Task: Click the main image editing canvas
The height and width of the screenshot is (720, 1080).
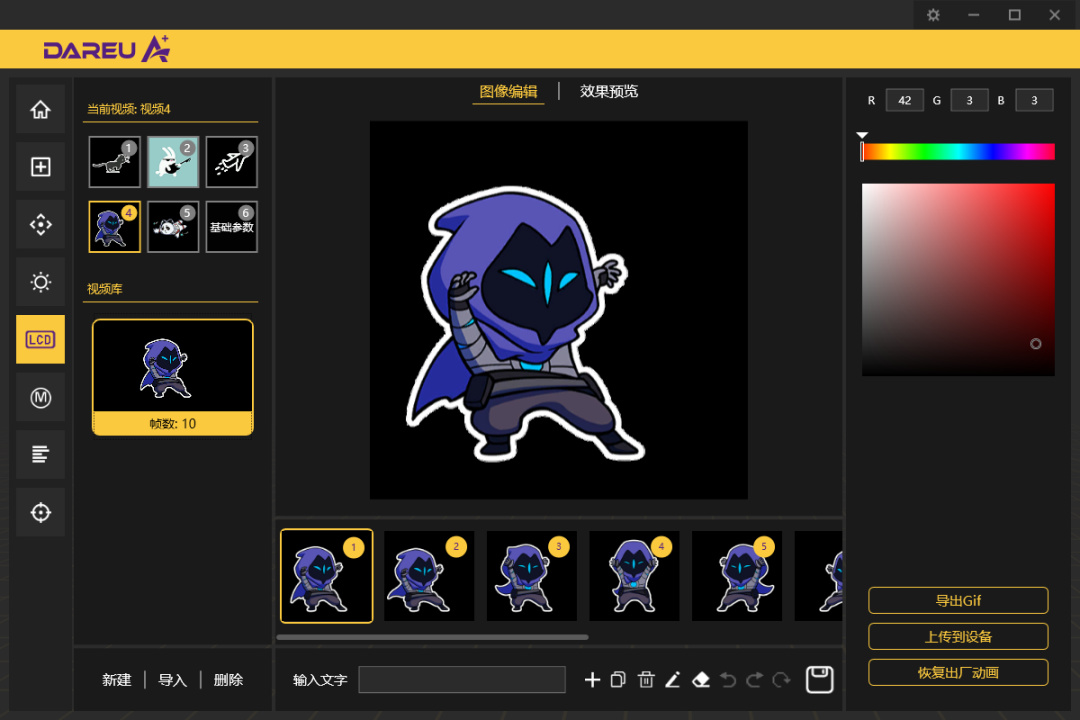Action: click(x=559, y=310)
